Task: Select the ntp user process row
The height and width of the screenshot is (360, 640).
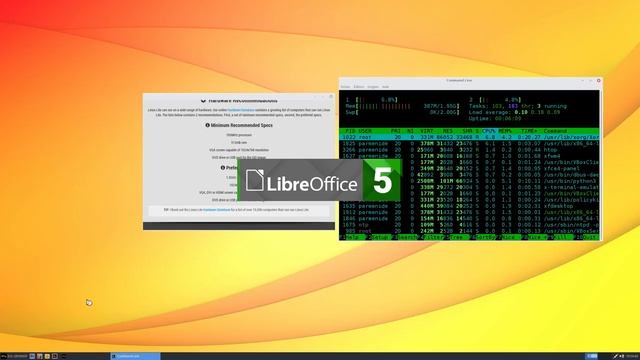Action: point(469,225)
